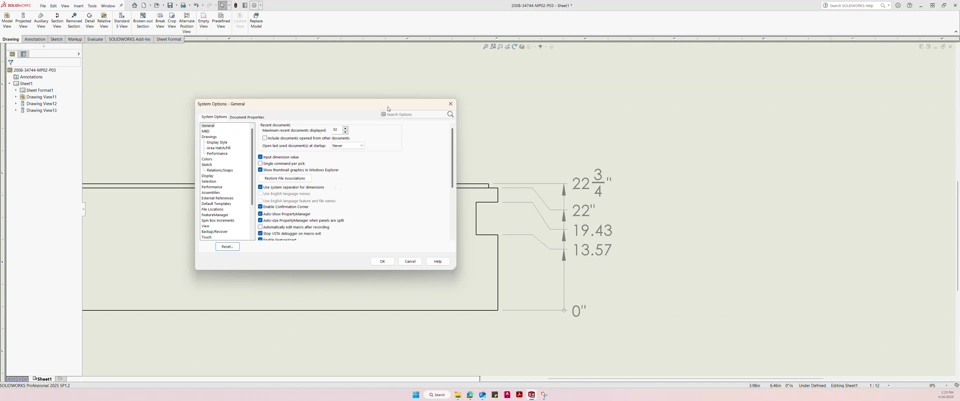Image resolution: width=960 pixels, height=401 pixels.
Task: Open Windows Start menu
Action: tap(416, 395)
